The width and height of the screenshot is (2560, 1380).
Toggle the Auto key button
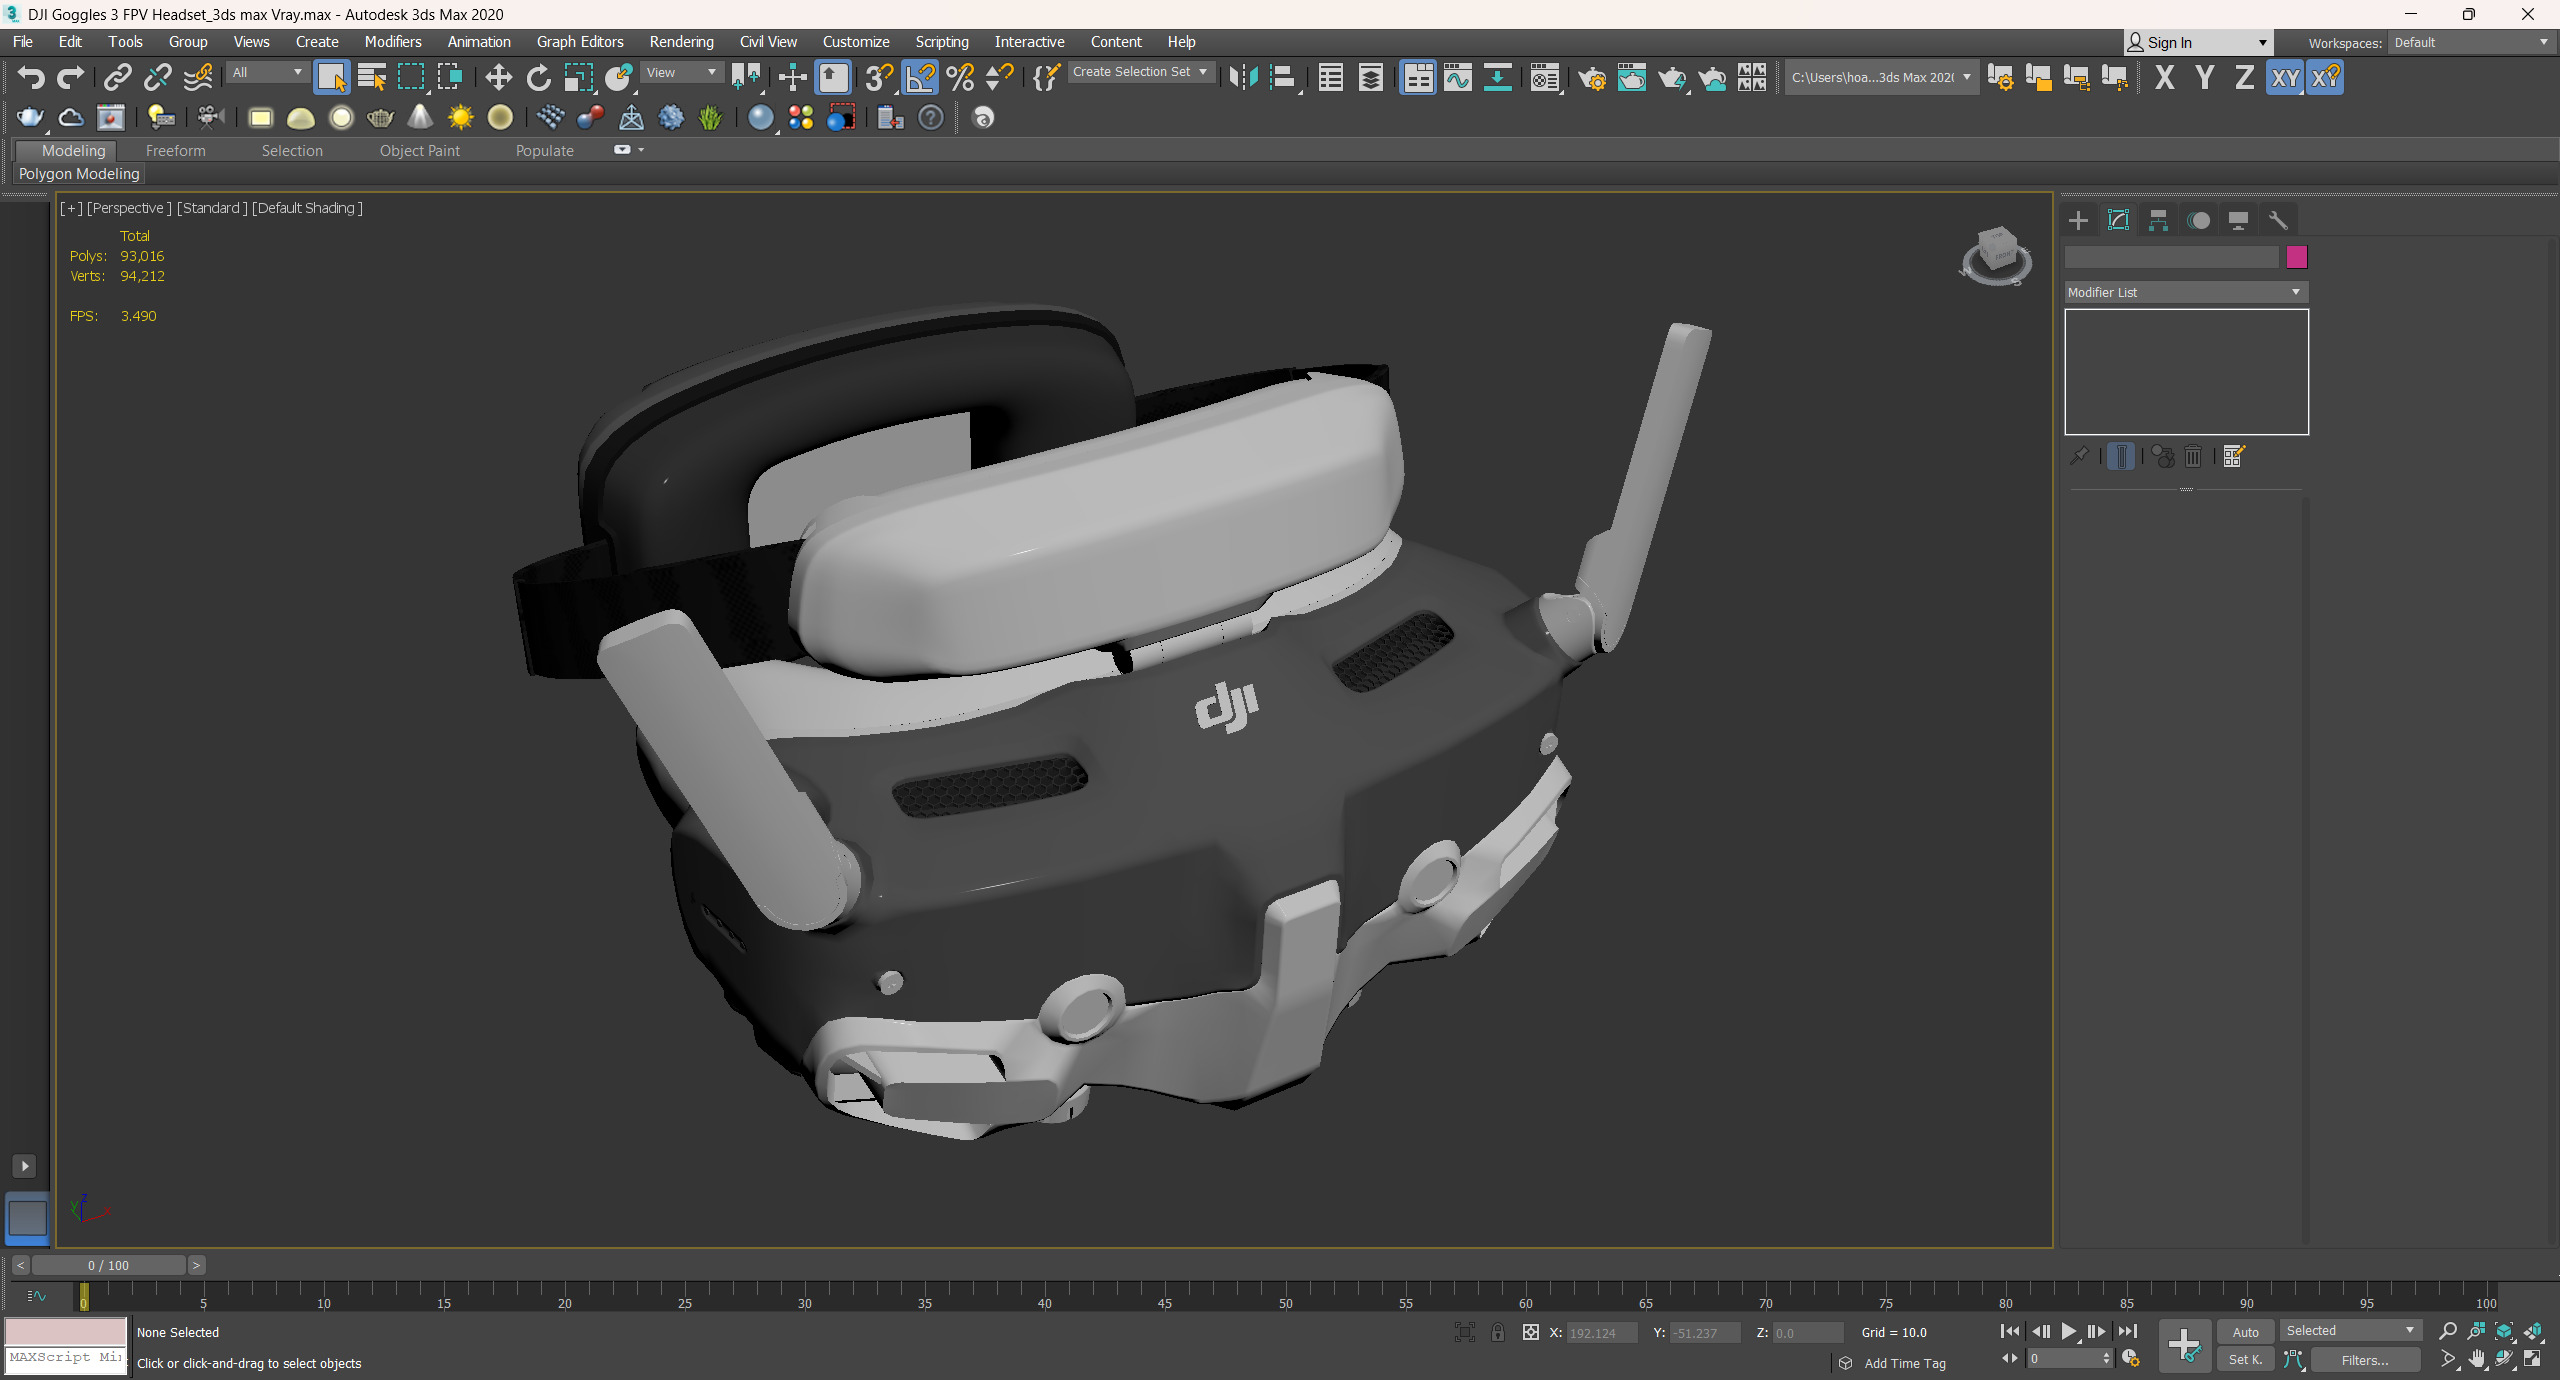point(2245,1332)
